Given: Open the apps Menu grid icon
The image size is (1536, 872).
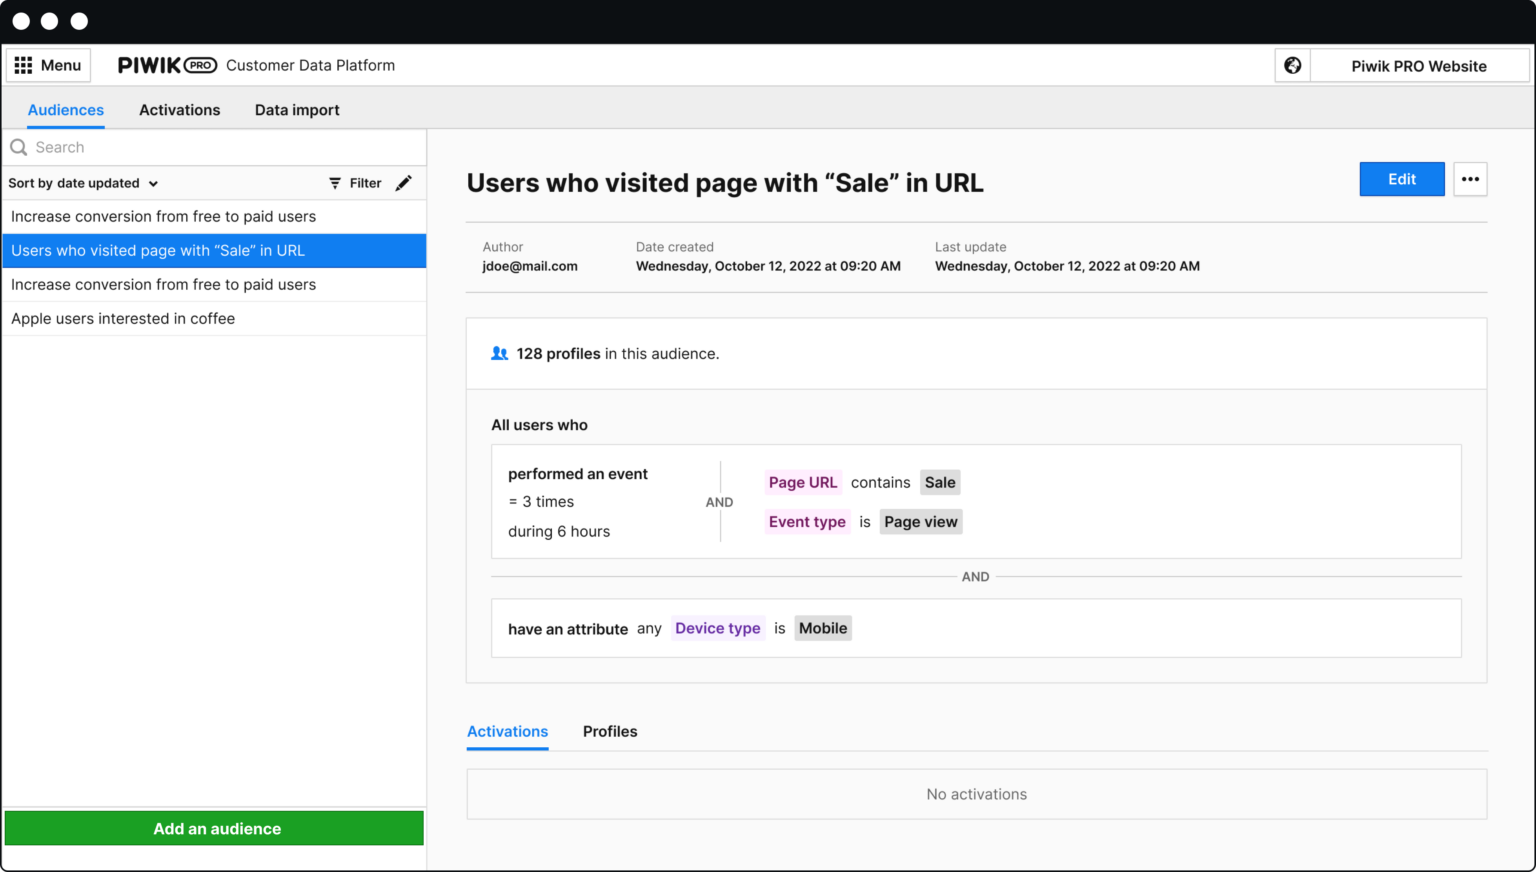Looking at the screenshot, I should (x=25, y=64).
